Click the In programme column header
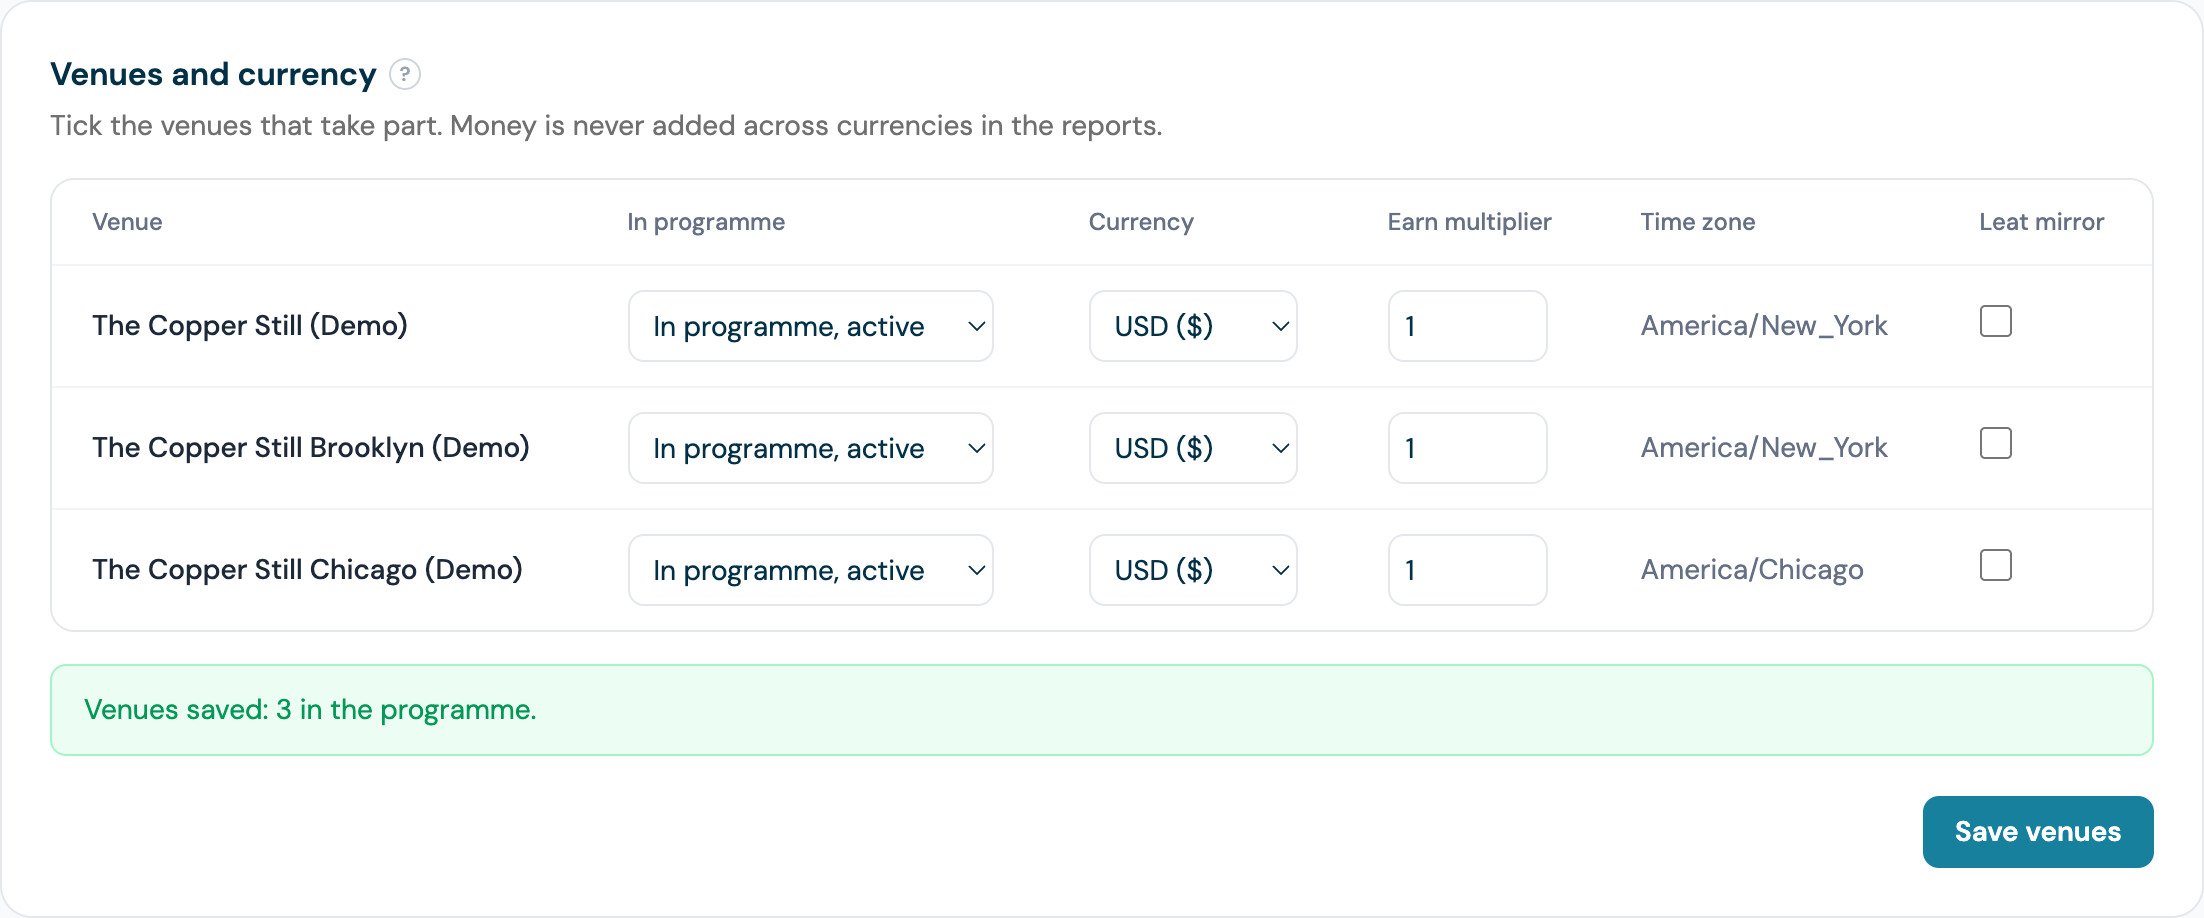The height and width of the screenshot is (918, 2204). (706, 222)
